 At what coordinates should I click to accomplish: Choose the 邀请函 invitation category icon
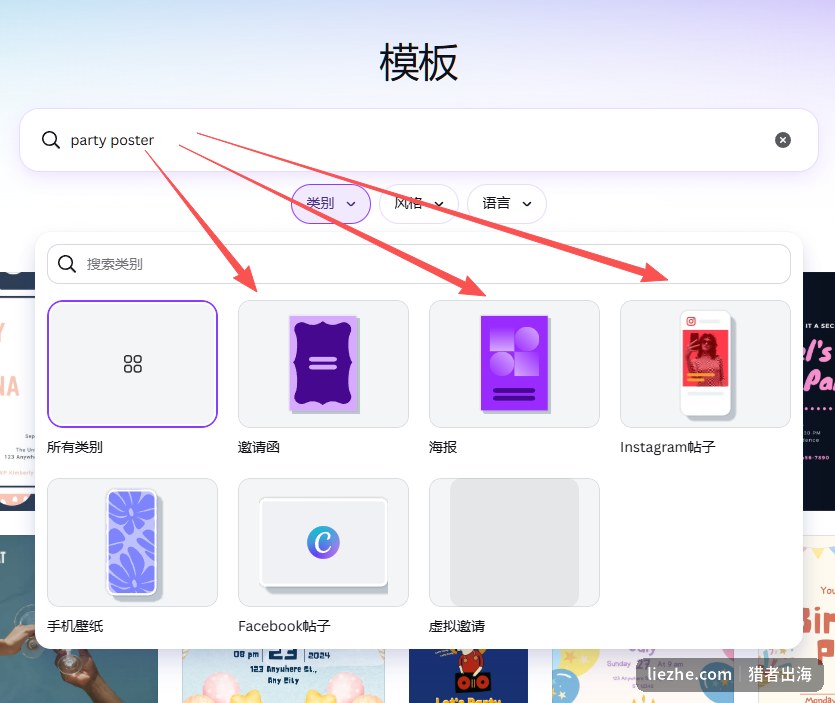coord(323,364)
